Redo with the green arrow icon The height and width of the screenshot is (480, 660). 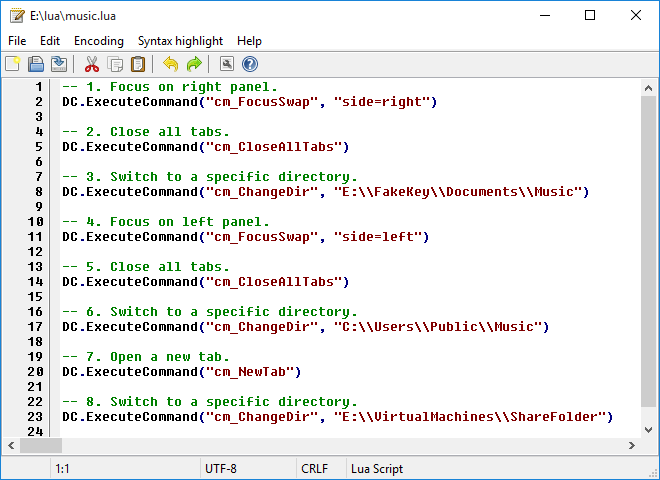193,64
